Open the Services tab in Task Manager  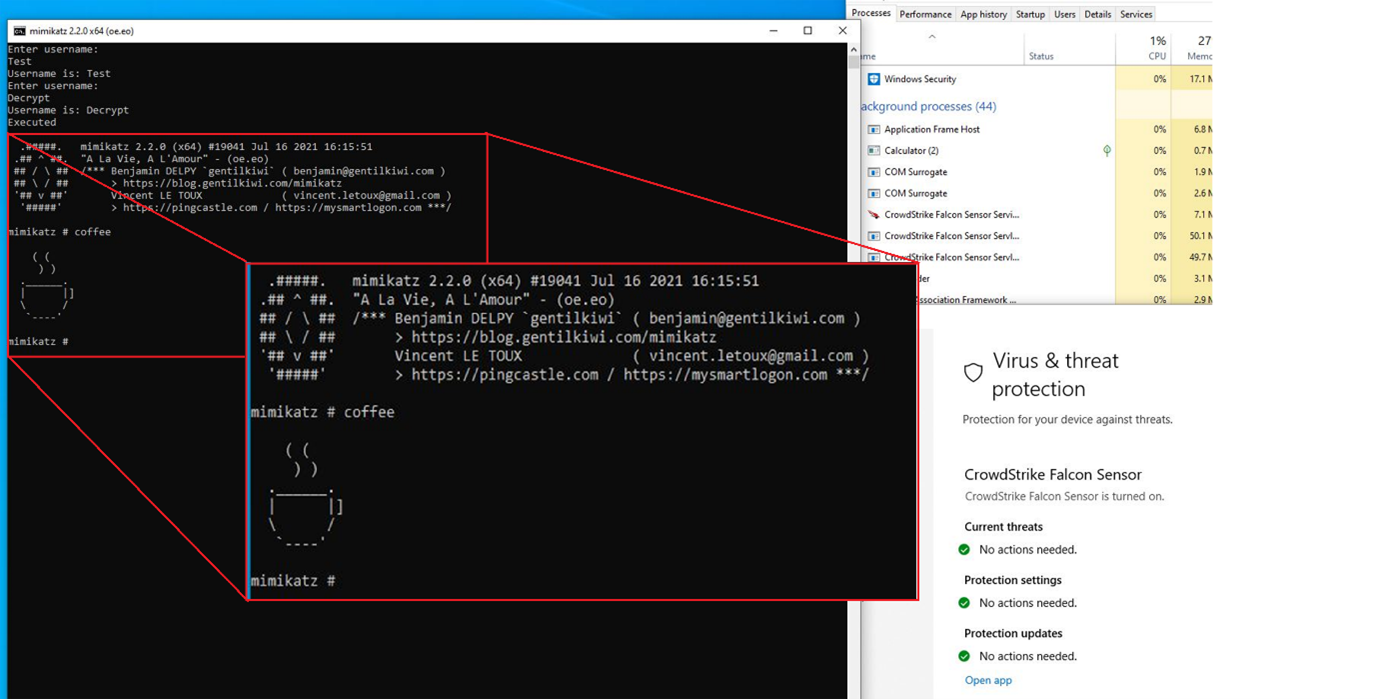1136,14
